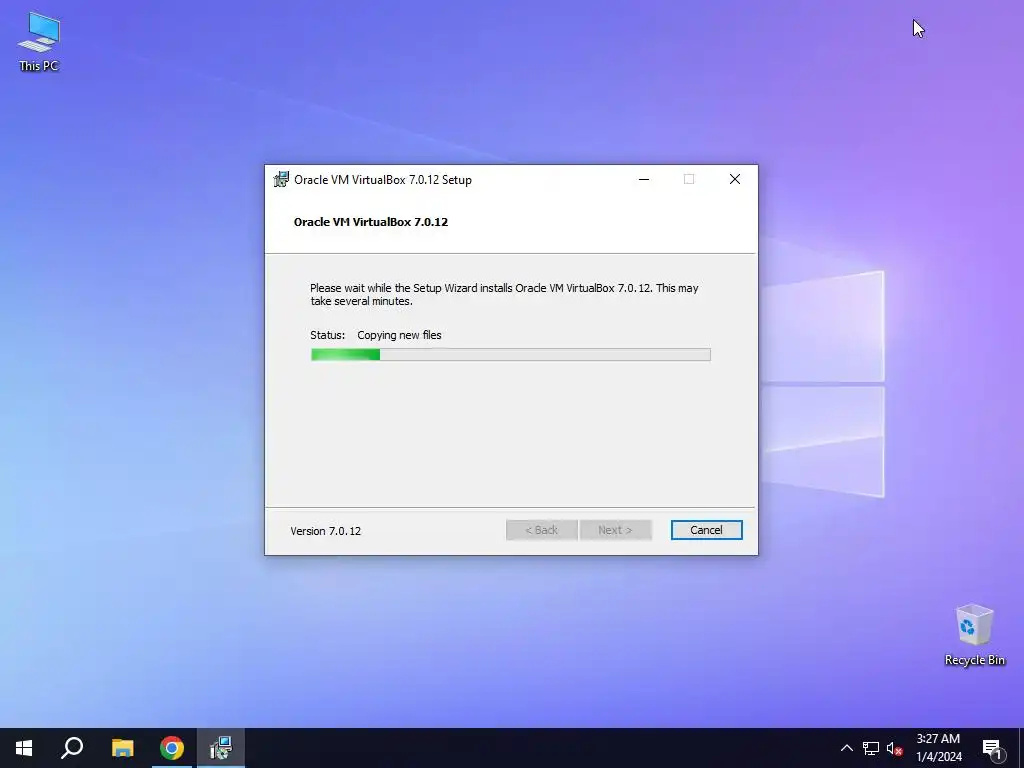Click the muted volume tray icon

[895, 748]
